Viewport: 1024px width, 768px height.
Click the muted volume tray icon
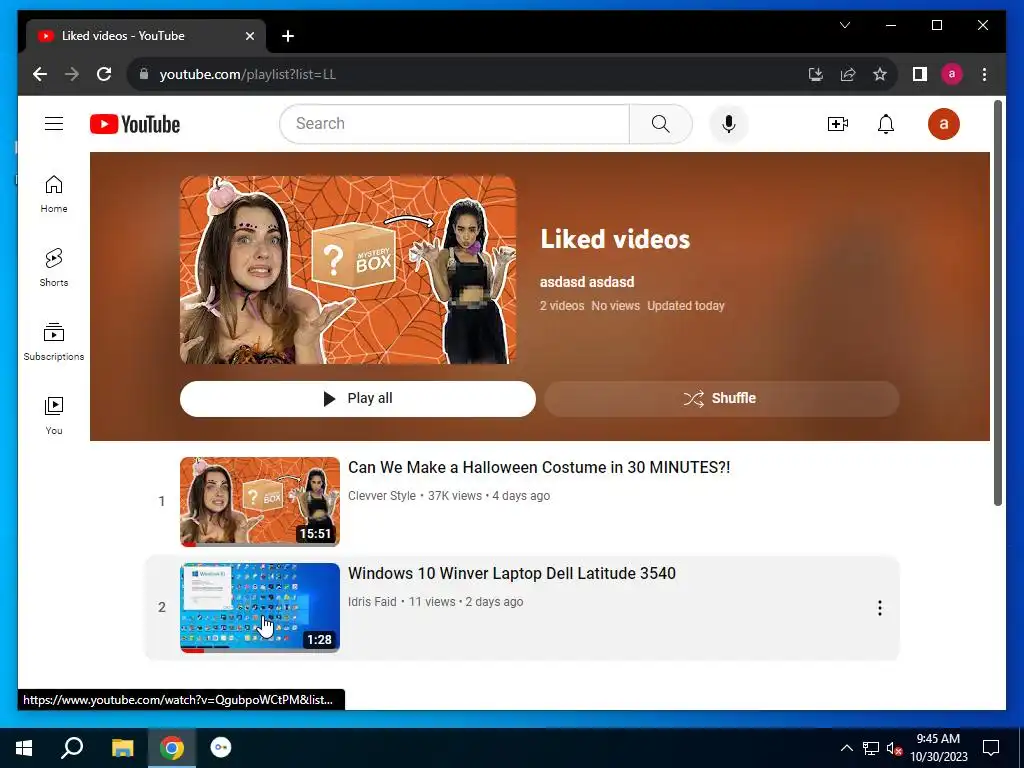click(894, 748)
